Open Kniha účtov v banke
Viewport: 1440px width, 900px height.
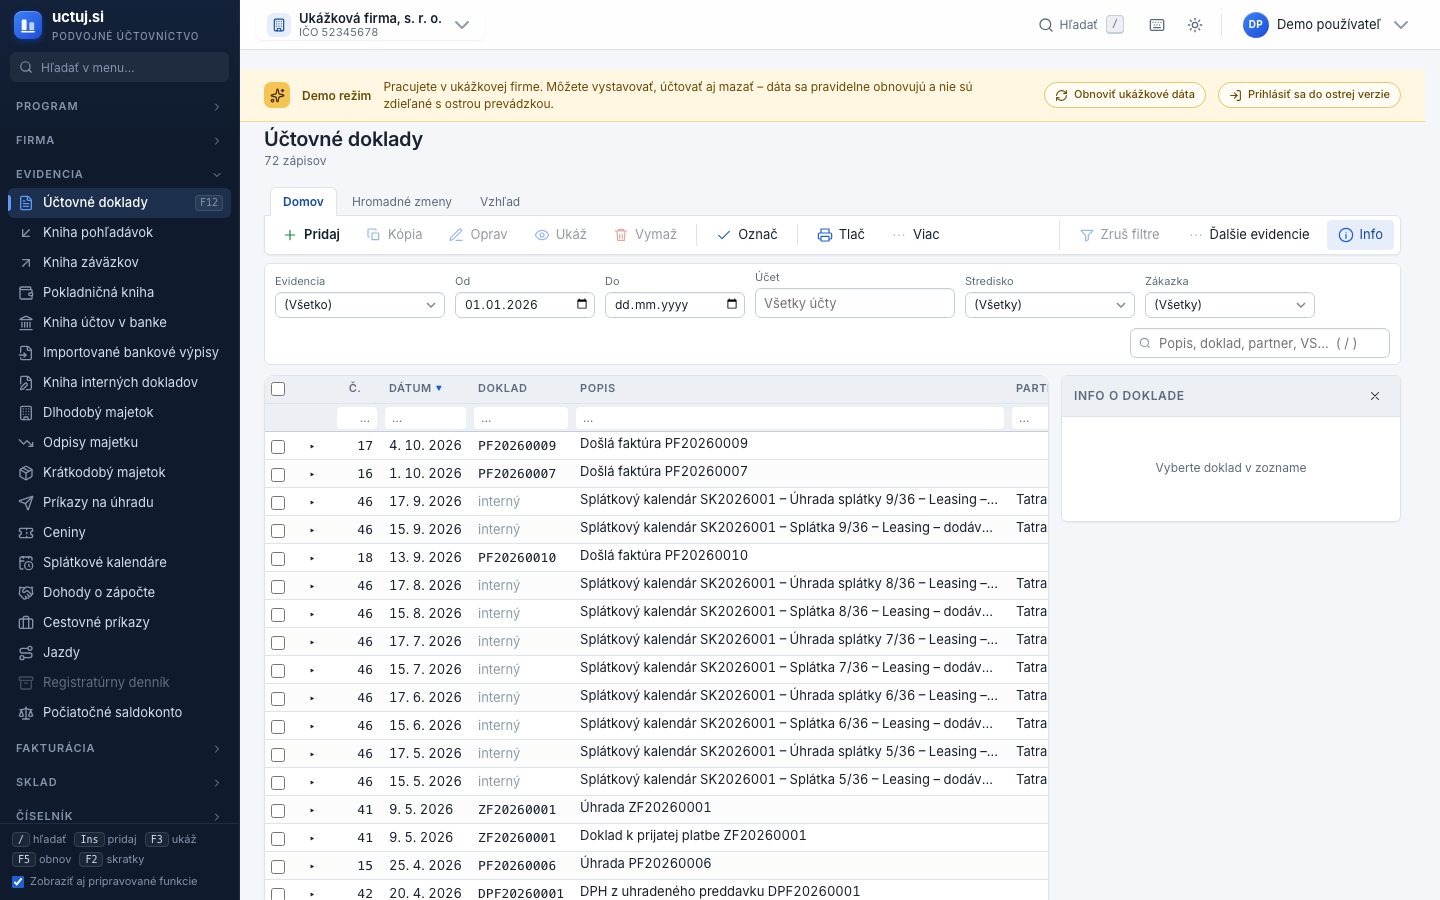pos(119,322)
